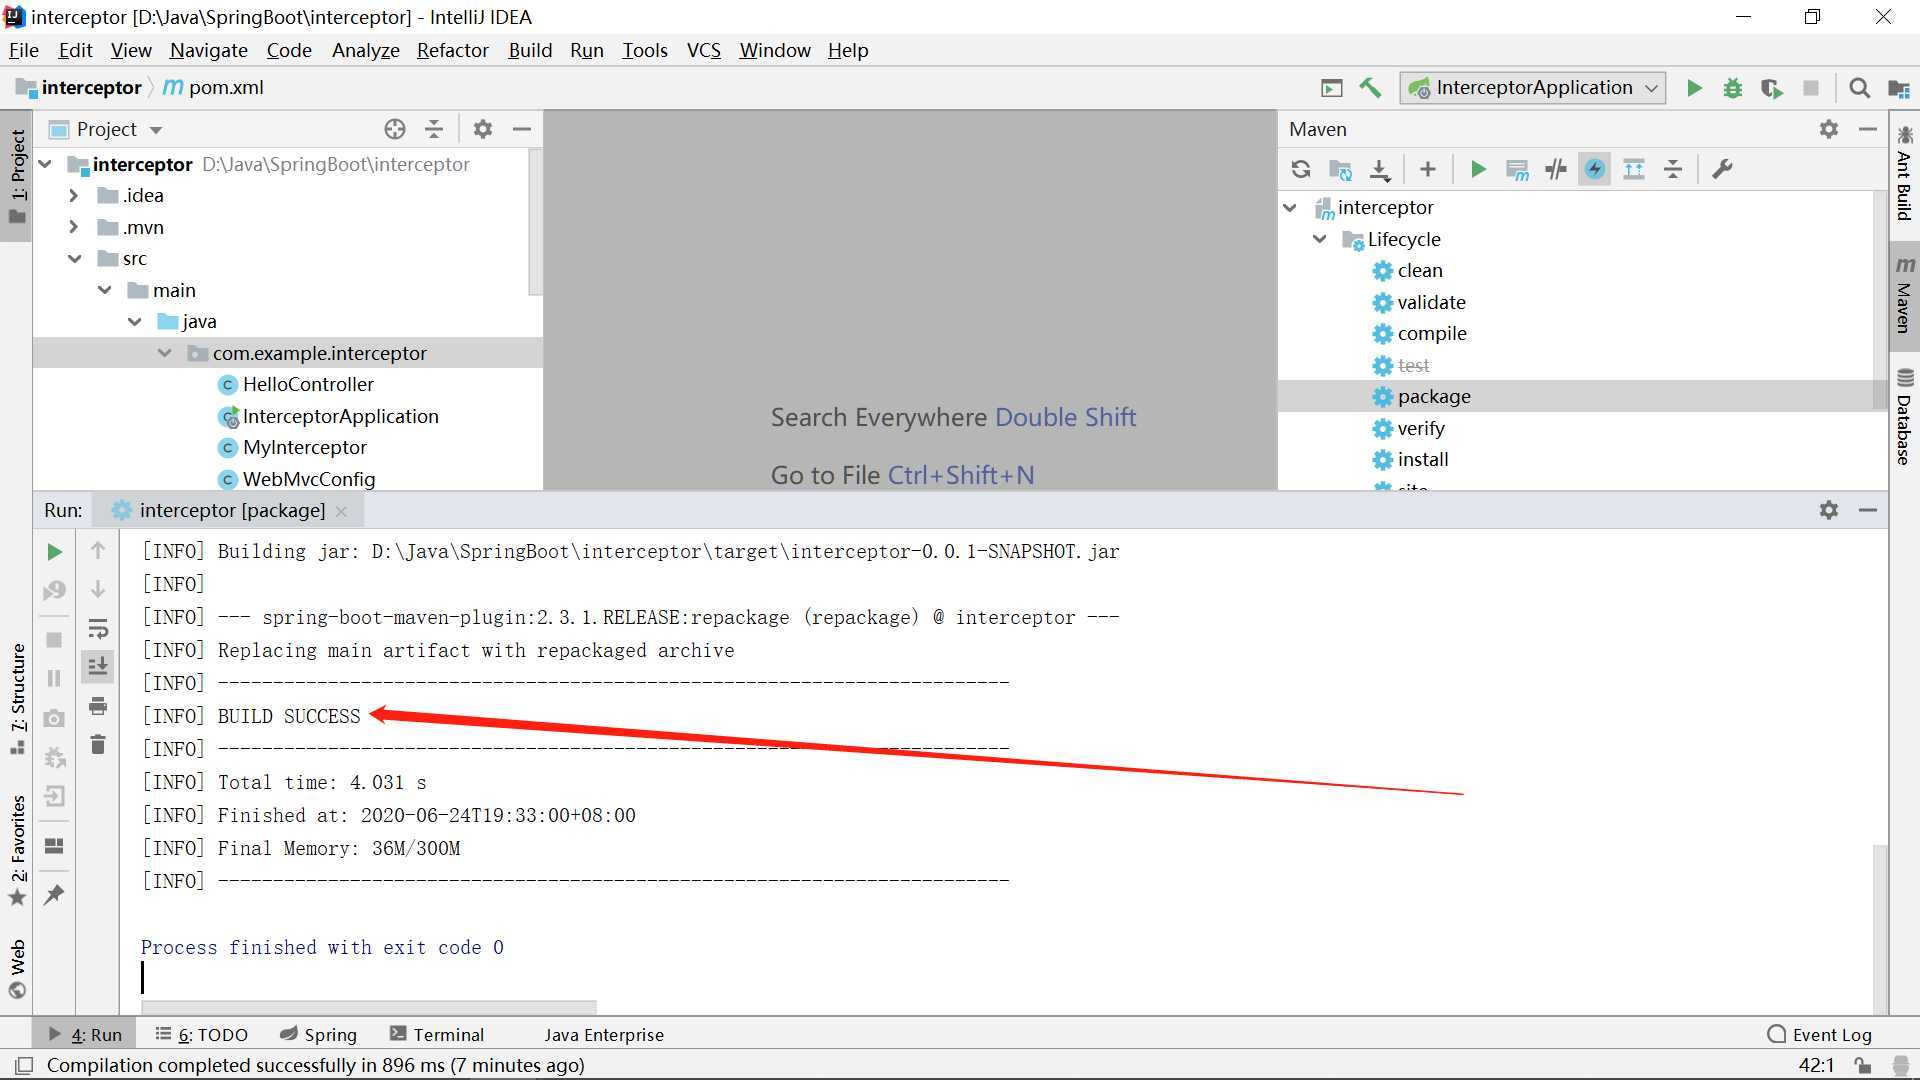Open the Build menu

[530, 50]
